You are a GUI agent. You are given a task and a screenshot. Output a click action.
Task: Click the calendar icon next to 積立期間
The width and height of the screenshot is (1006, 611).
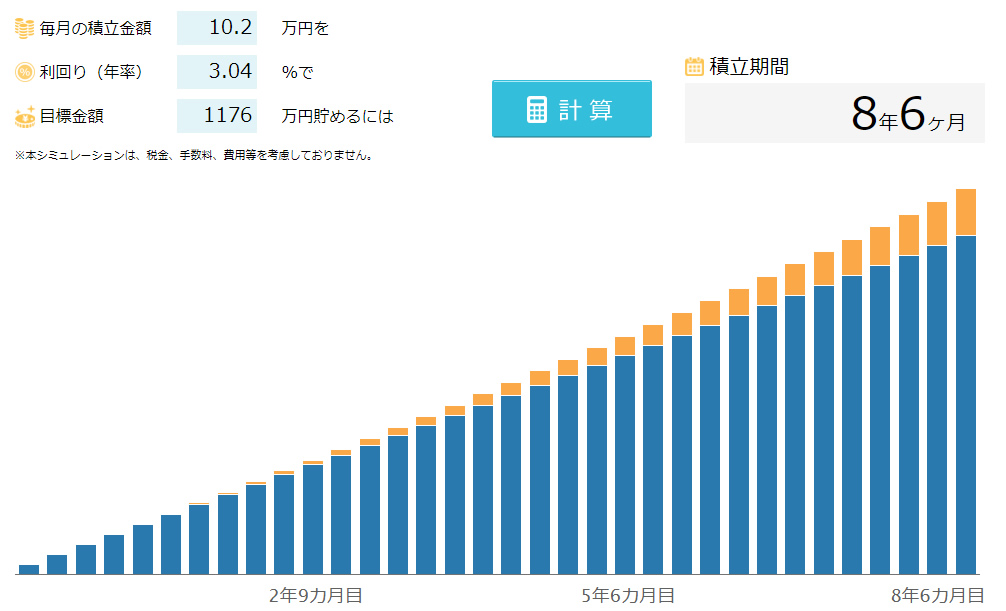pos(694,67)
